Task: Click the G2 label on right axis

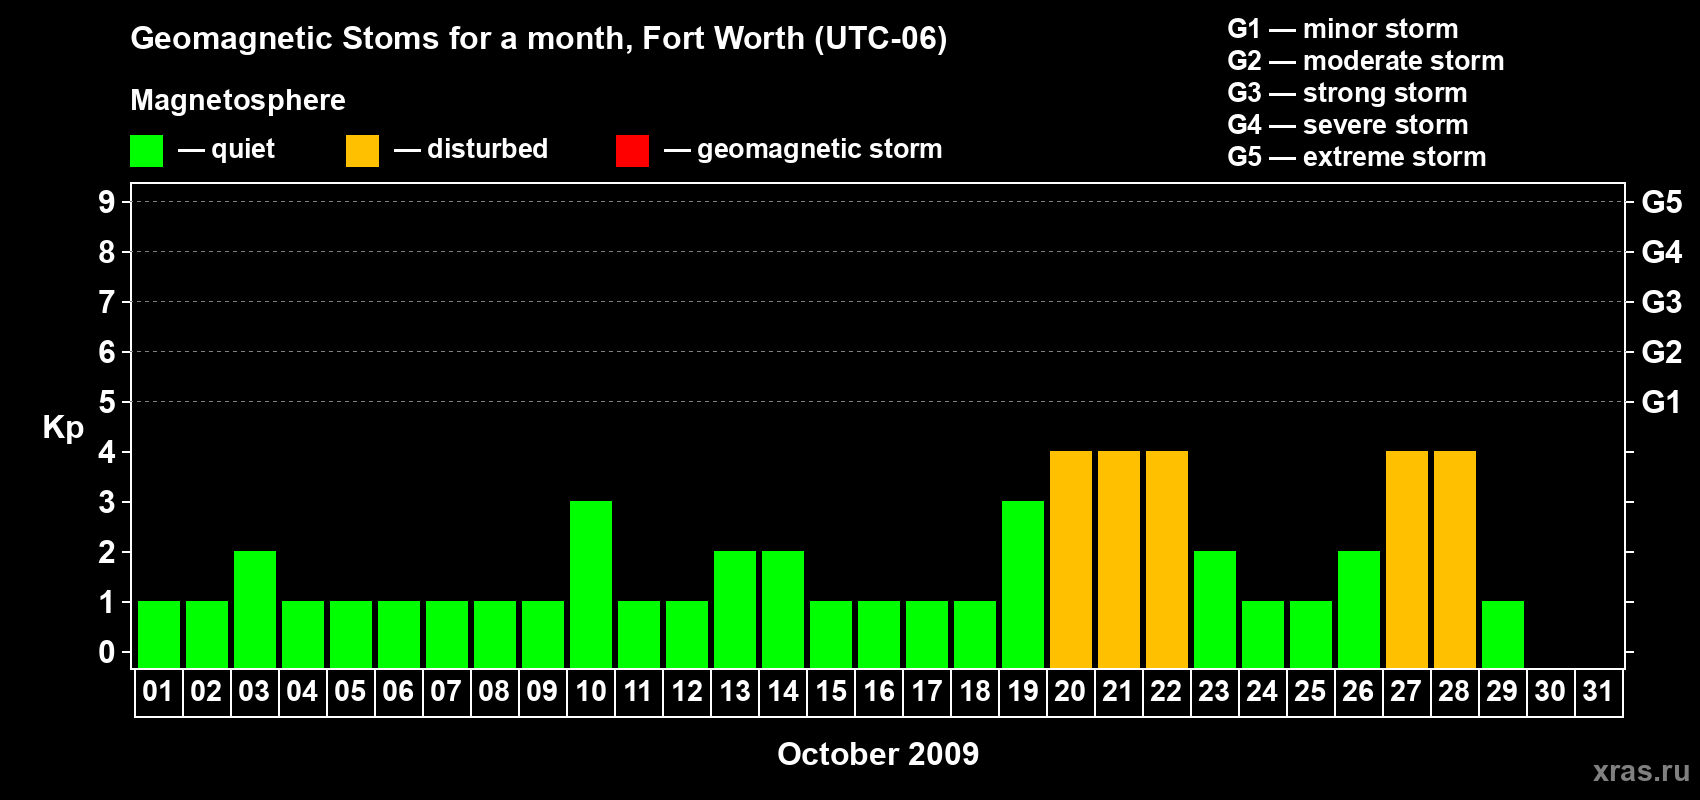Action: [x=1662, y=352]
